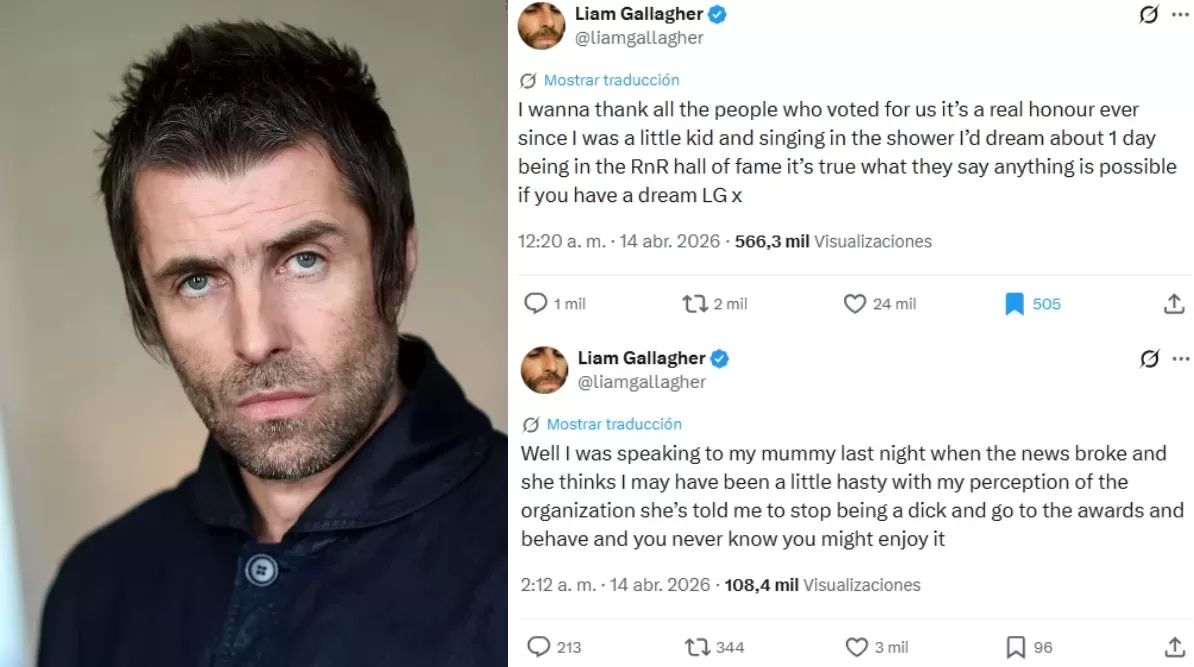Reply to the first tweet
The height and width of the screenshot is (667, 1194).
pos(537,303)
